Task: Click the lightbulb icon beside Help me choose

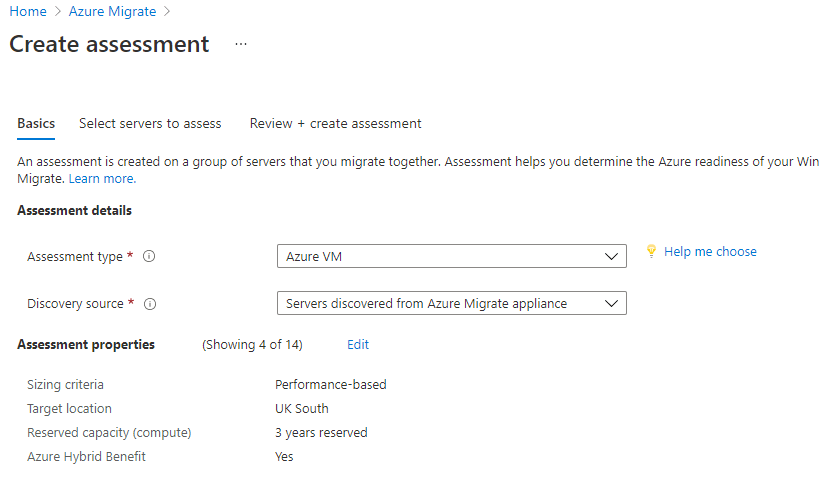Action: [651, 251]
